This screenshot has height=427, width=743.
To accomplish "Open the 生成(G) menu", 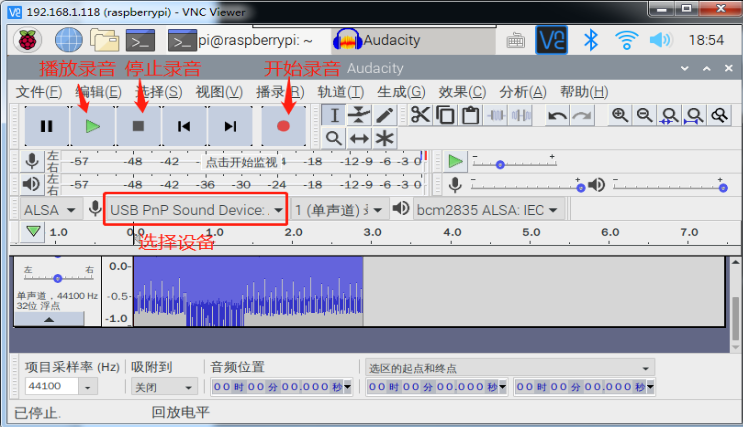I will click(x=401, y=92).
